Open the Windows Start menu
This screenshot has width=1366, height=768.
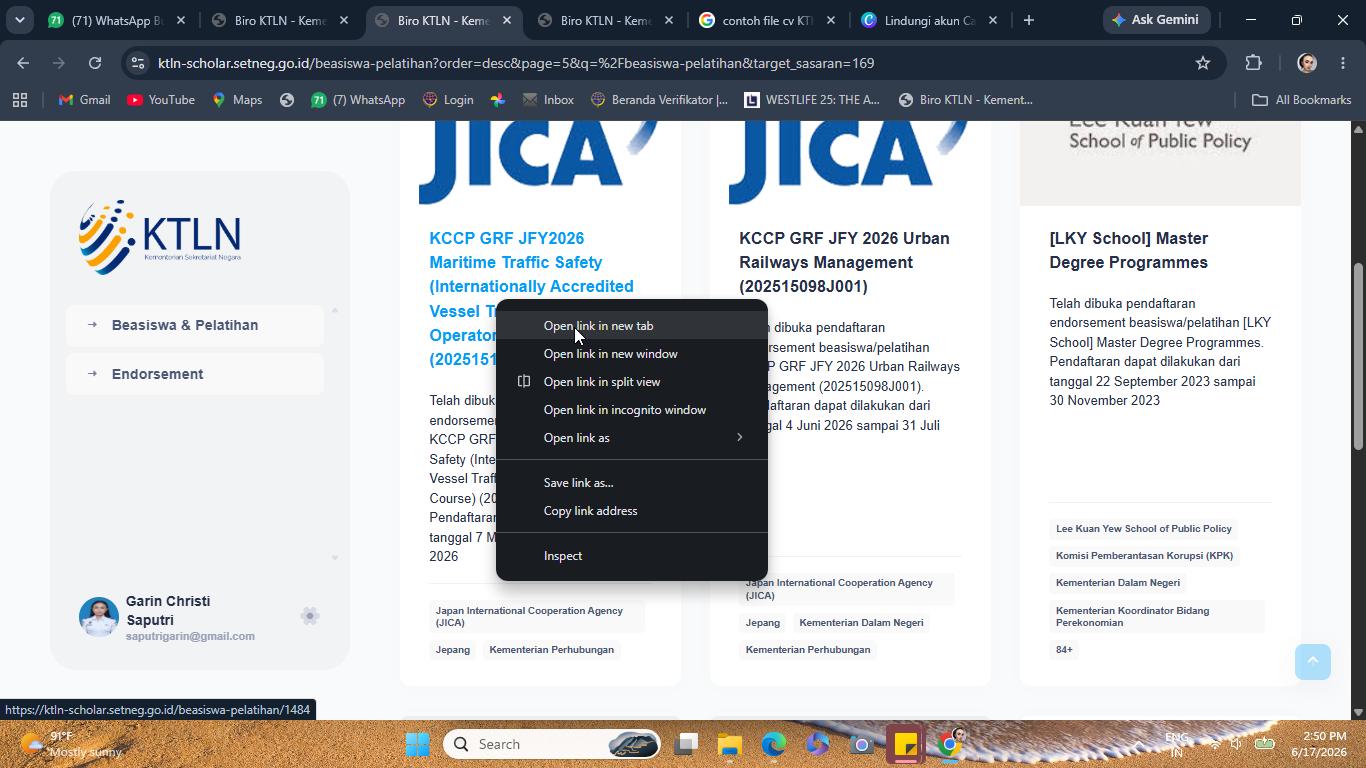[417, 744]
